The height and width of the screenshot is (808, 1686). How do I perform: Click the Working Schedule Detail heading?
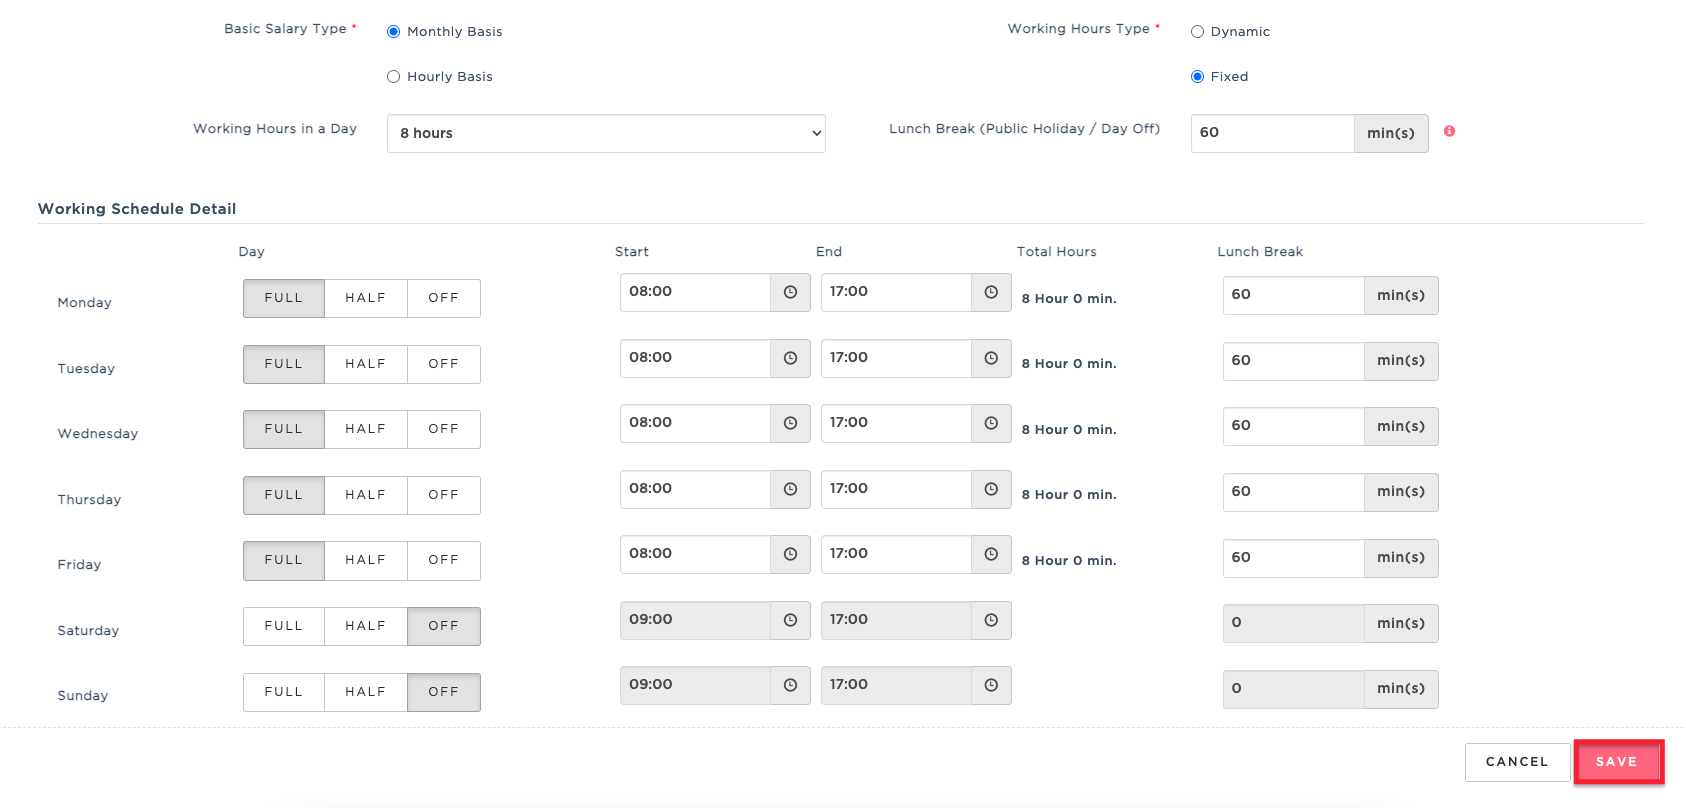pyautogui.click(x=137, y=209)
